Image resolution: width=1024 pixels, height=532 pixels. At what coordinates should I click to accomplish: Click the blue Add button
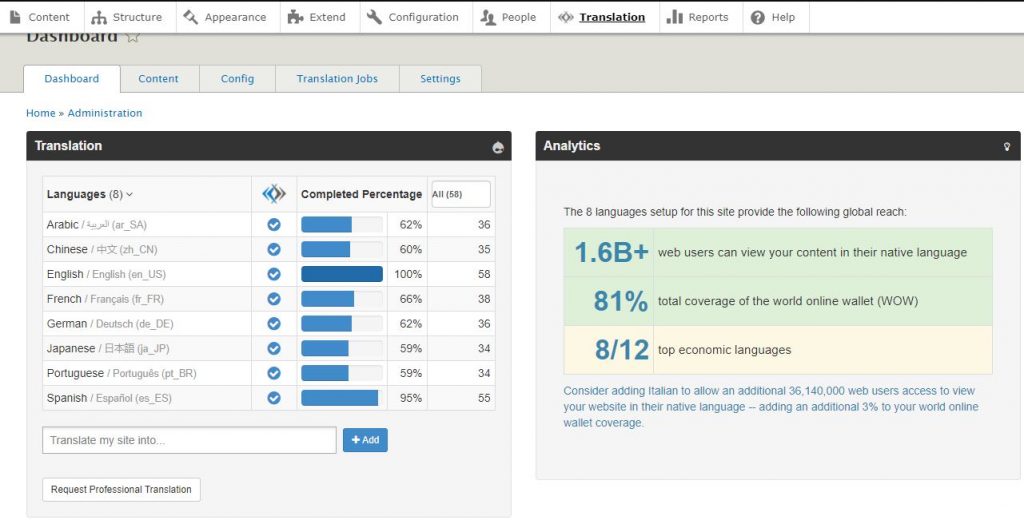[365, 440]
